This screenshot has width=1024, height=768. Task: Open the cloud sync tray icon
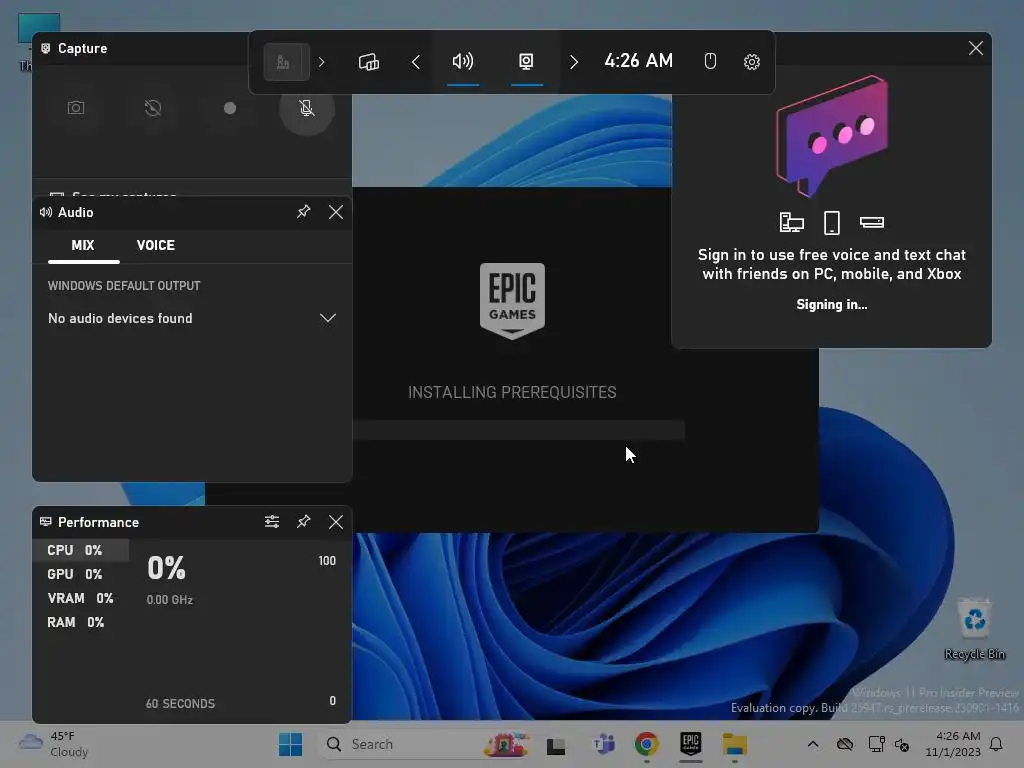[x=845, y=744]
